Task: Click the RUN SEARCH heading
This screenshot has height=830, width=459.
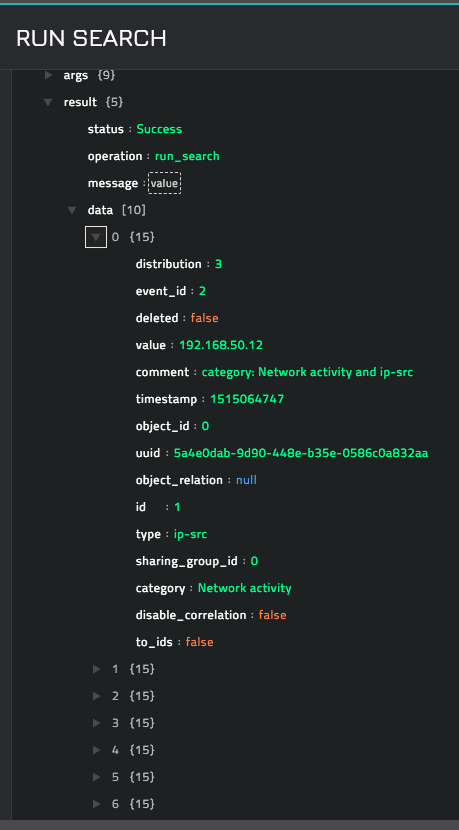Action: pyautogui.click(x=92, y=39)
